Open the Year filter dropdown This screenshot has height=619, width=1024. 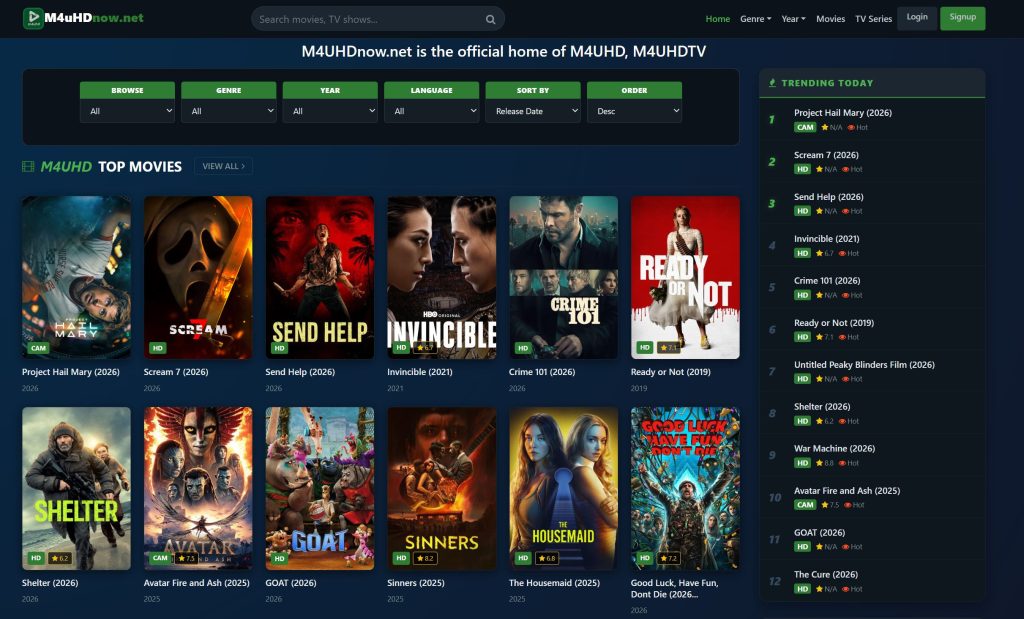tap(330, 110)
